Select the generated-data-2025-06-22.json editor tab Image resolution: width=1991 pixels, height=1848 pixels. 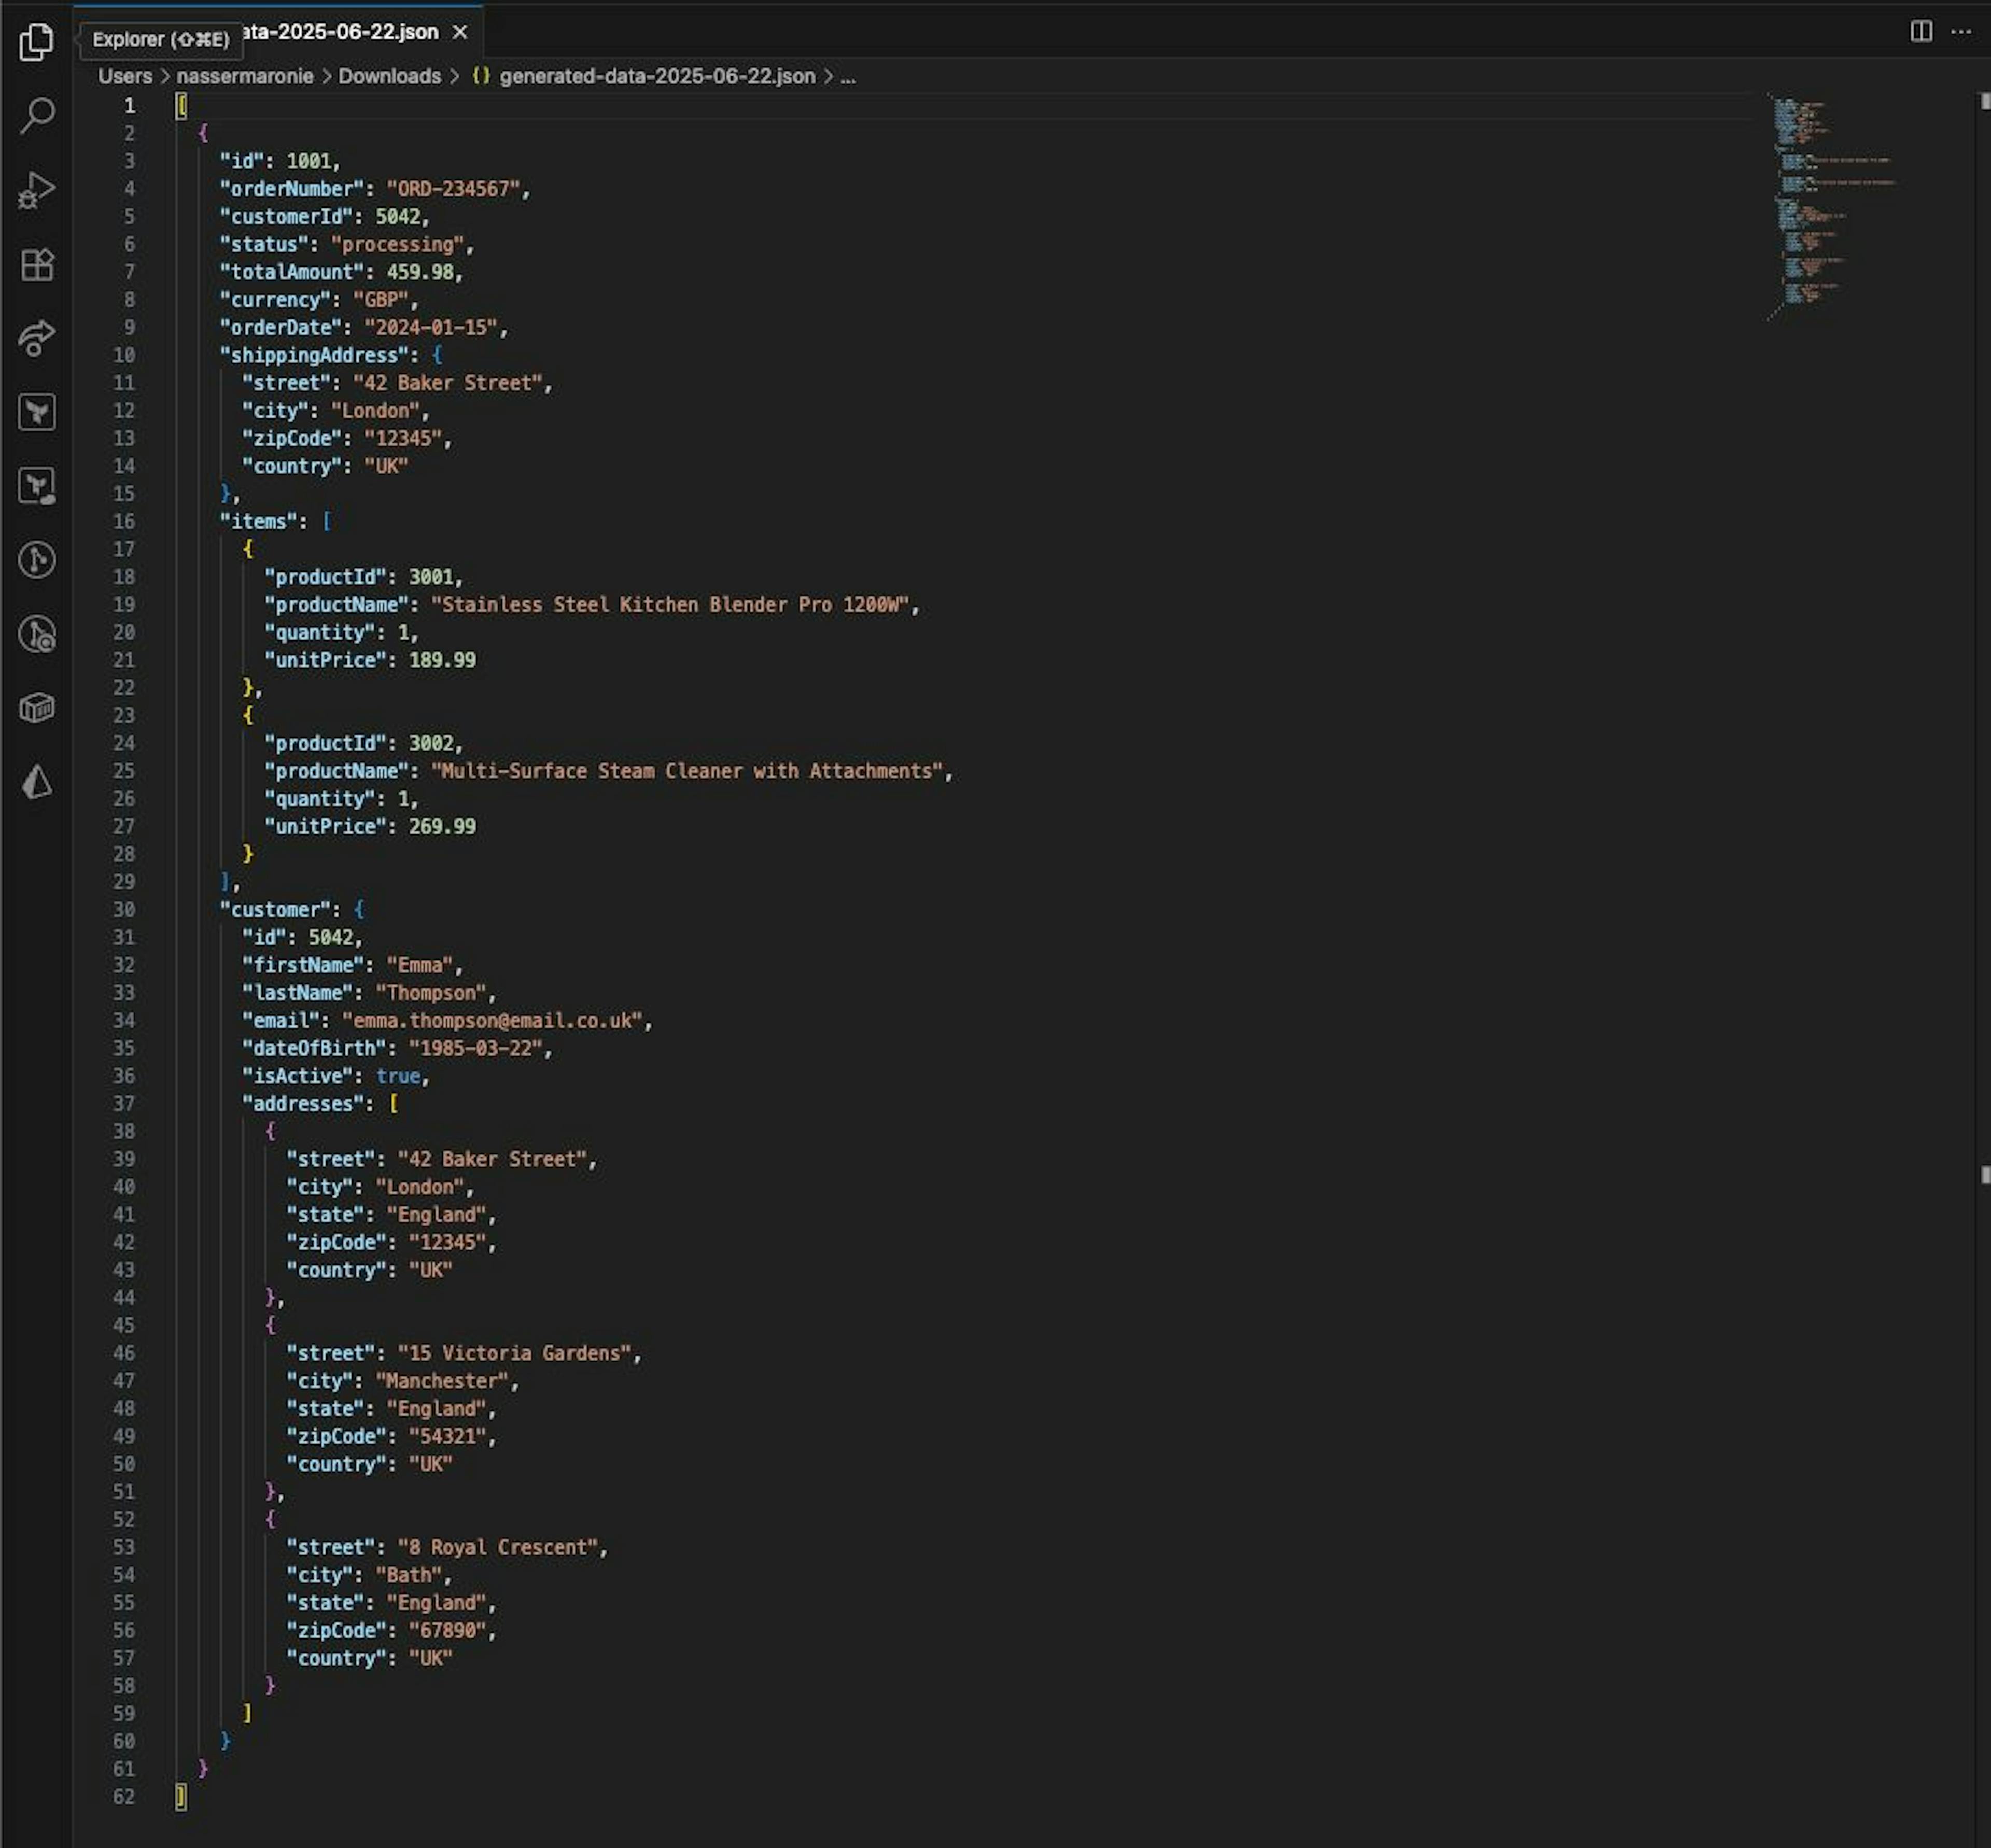pos(340,32)
